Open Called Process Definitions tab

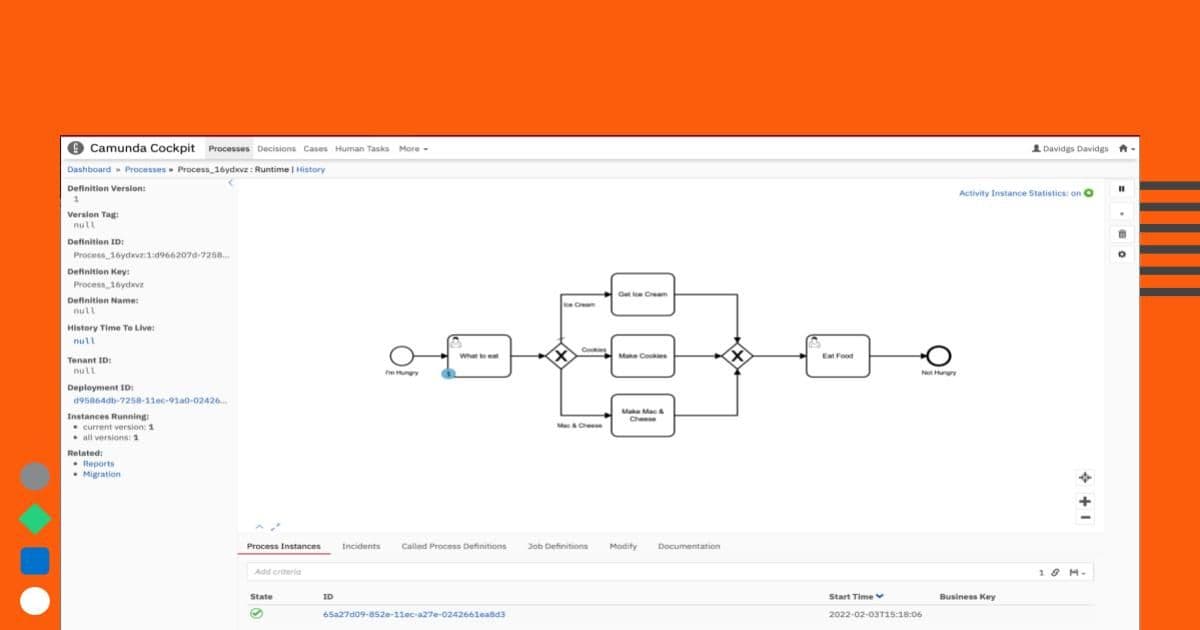pos(454,546)
